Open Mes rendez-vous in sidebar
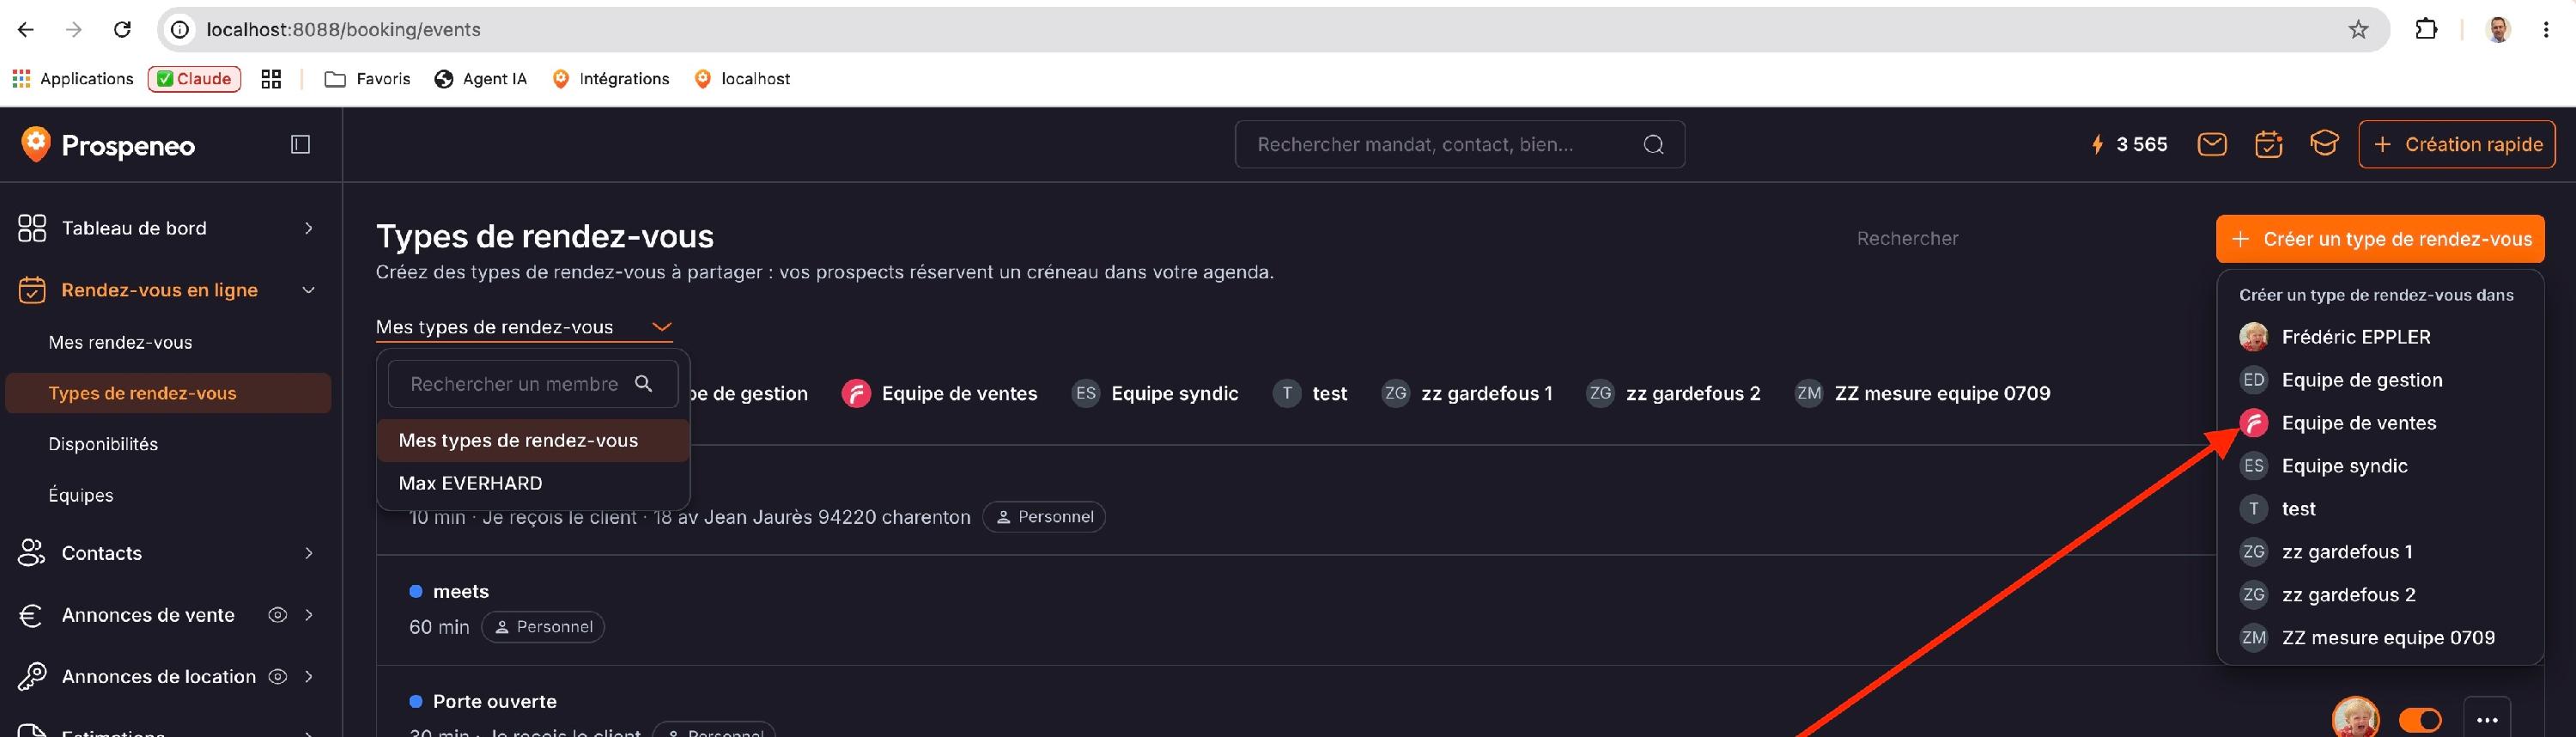This screenshot has width=2576, height=737. 120,343
